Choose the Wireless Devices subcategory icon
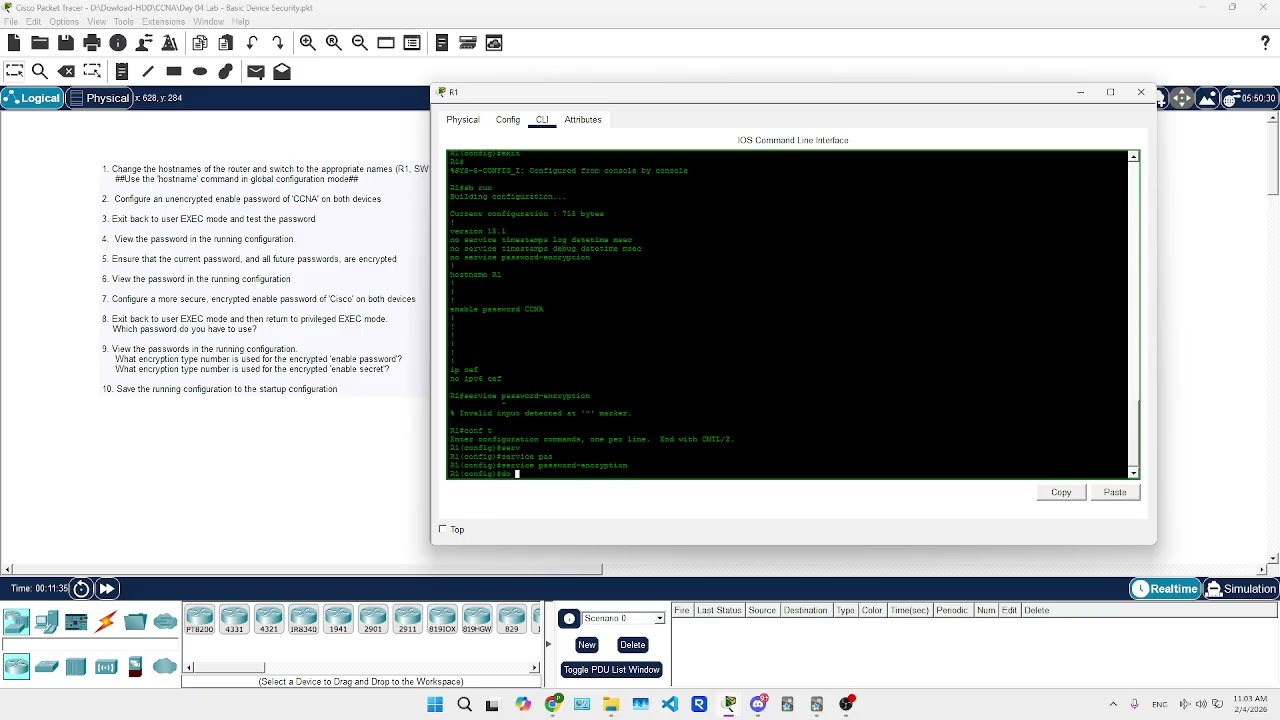The image size is (1280, 720). pyautogui.click(x=106, y=667)
